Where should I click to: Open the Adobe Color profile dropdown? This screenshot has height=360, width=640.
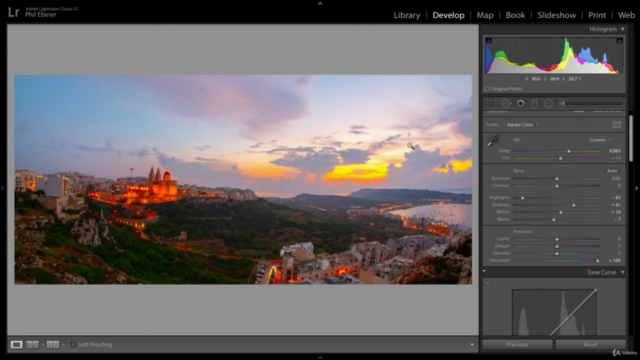(522, 125)
